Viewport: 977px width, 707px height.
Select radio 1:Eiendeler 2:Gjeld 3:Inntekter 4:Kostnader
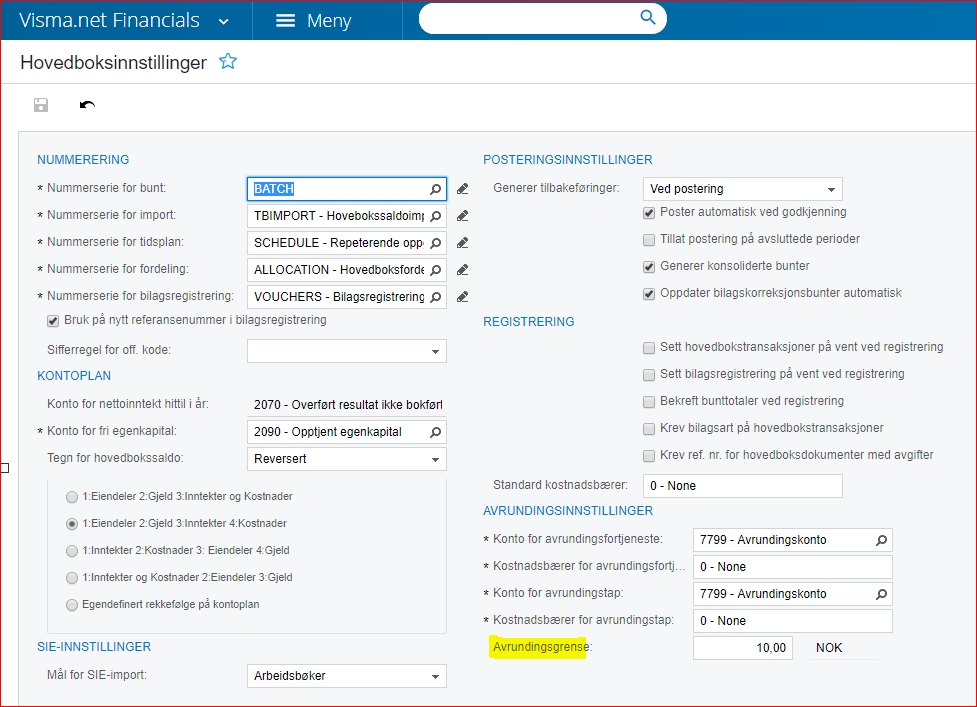(x=72, y=524)
